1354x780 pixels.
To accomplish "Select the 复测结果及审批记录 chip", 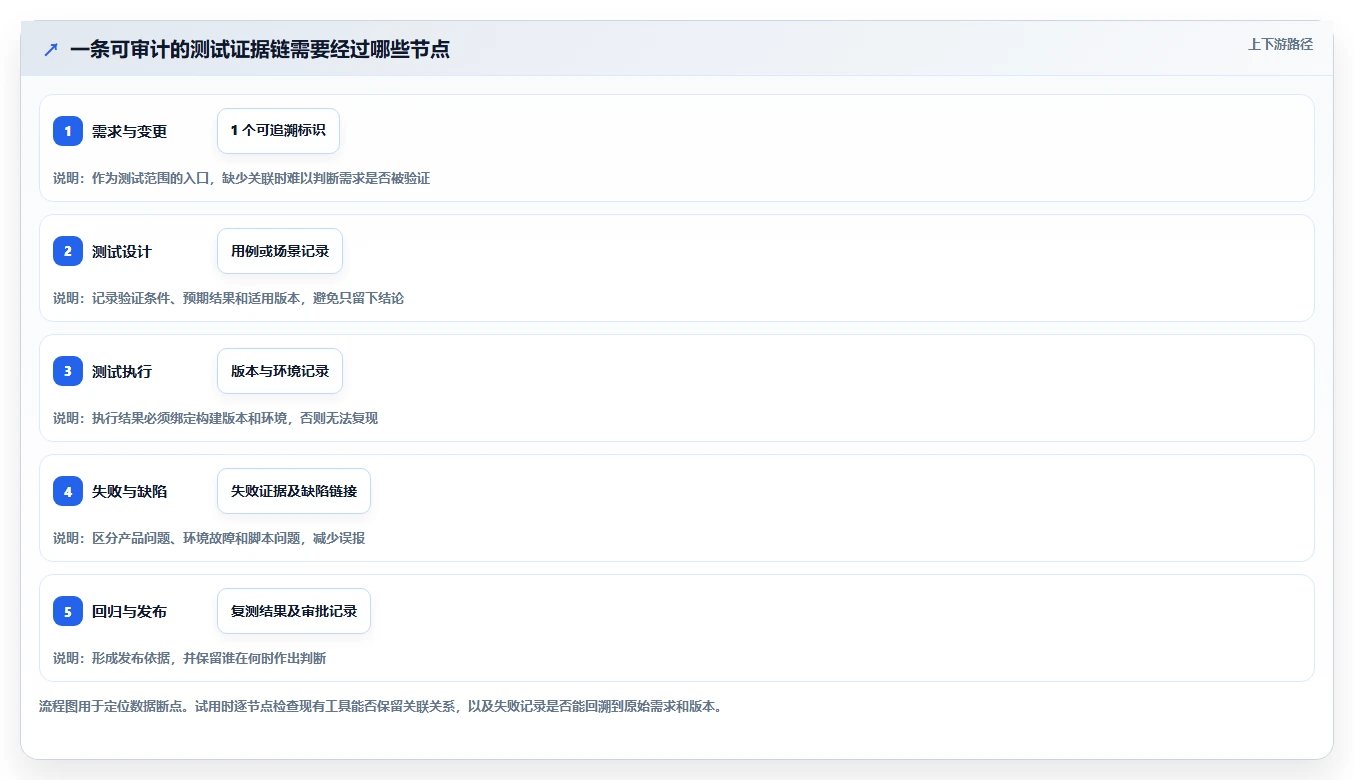I will pyautogui.click(x=294, y=611).
